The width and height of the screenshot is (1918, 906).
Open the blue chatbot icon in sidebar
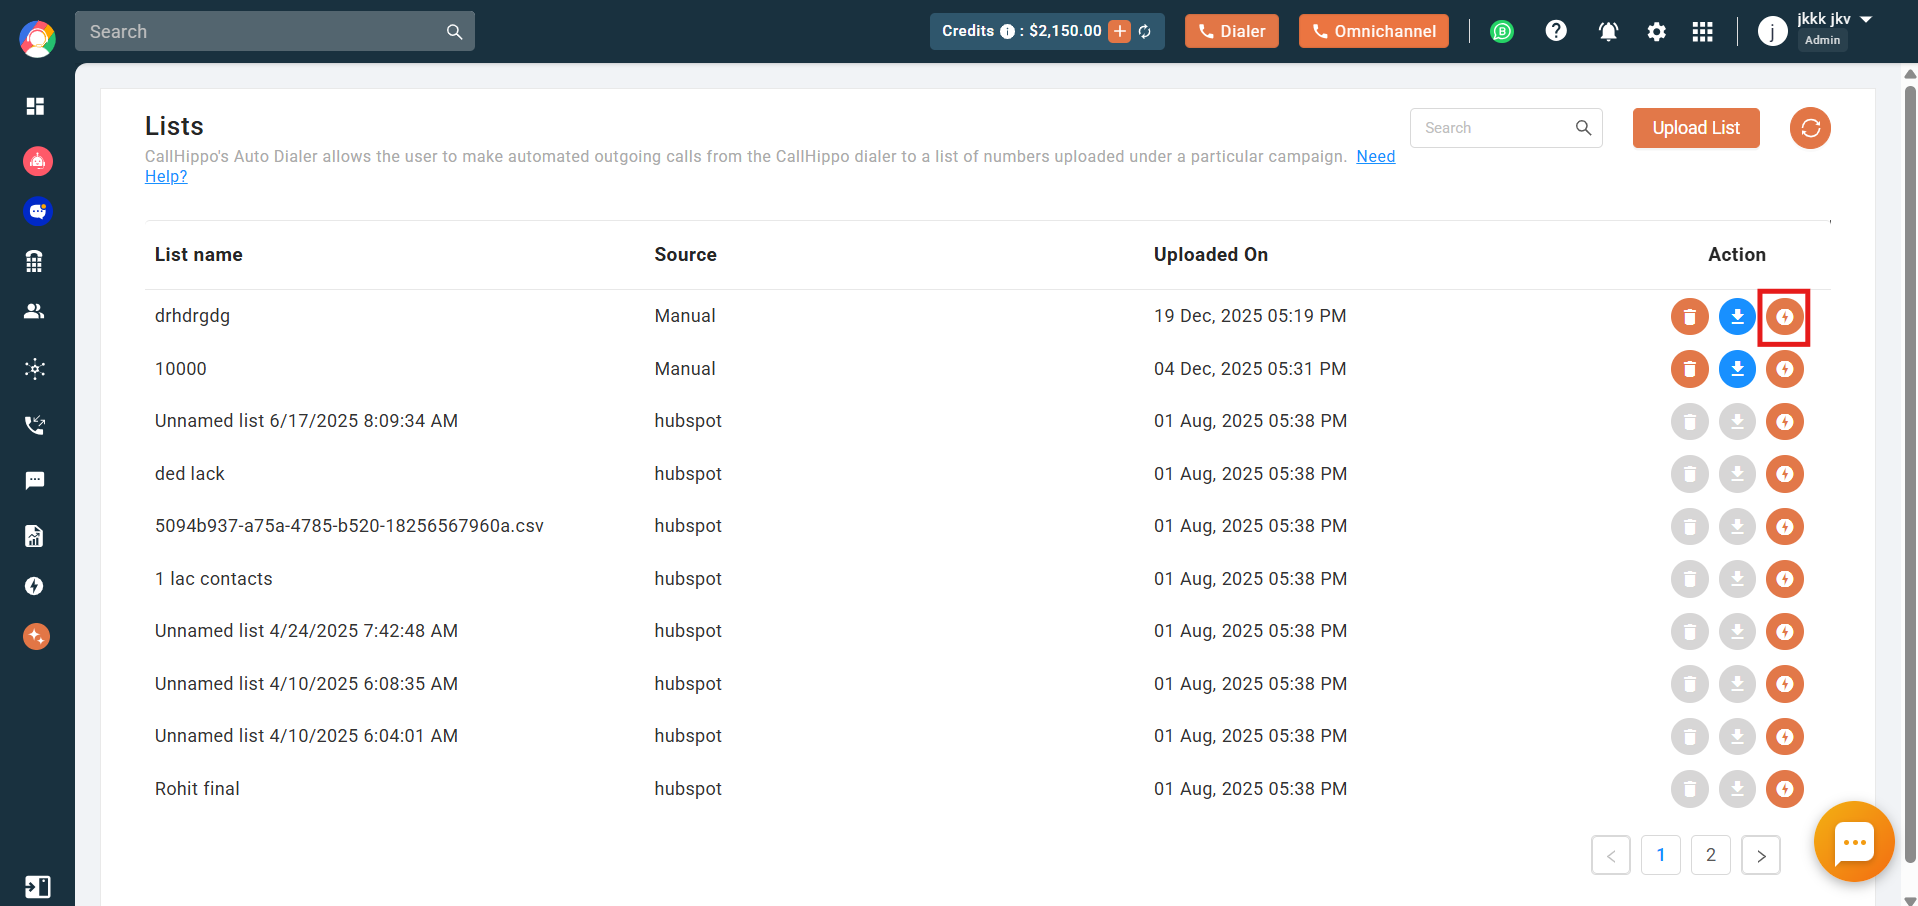tap(37, 211)
